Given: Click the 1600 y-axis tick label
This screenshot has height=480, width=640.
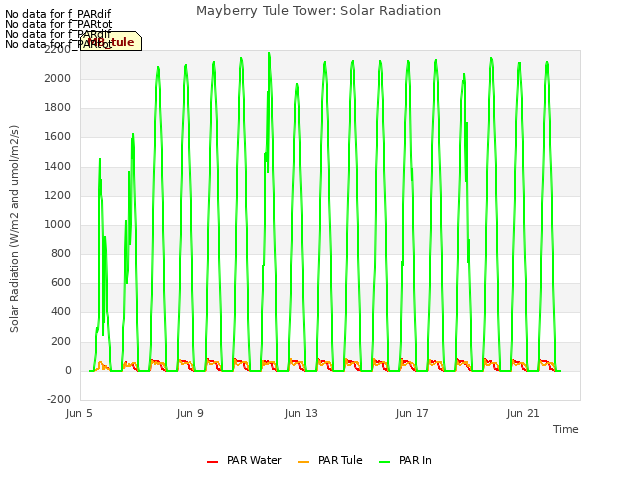Looking at the screenshot, I should click(58, 137).
